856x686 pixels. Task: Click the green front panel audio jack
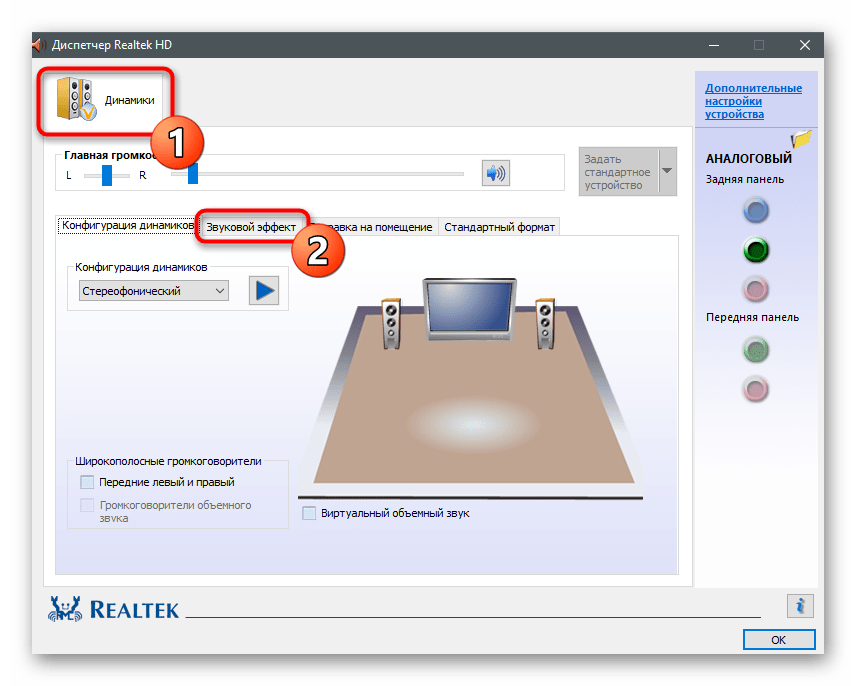point(756,349)
